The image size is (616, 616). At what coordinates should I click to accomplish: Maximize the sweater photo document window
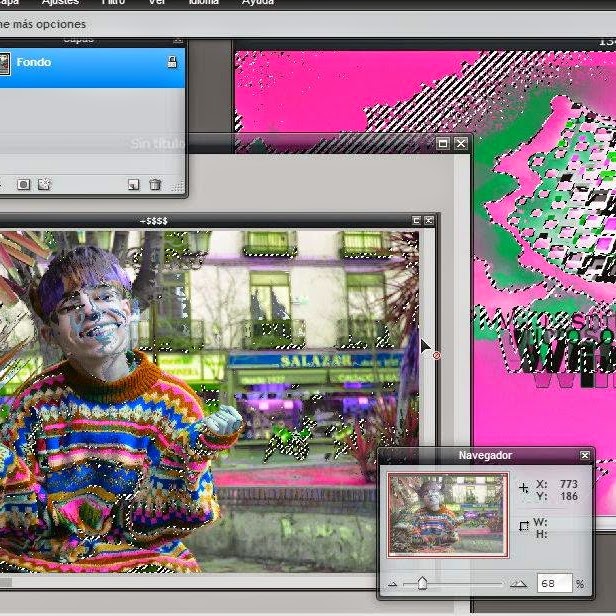(416, 220)
